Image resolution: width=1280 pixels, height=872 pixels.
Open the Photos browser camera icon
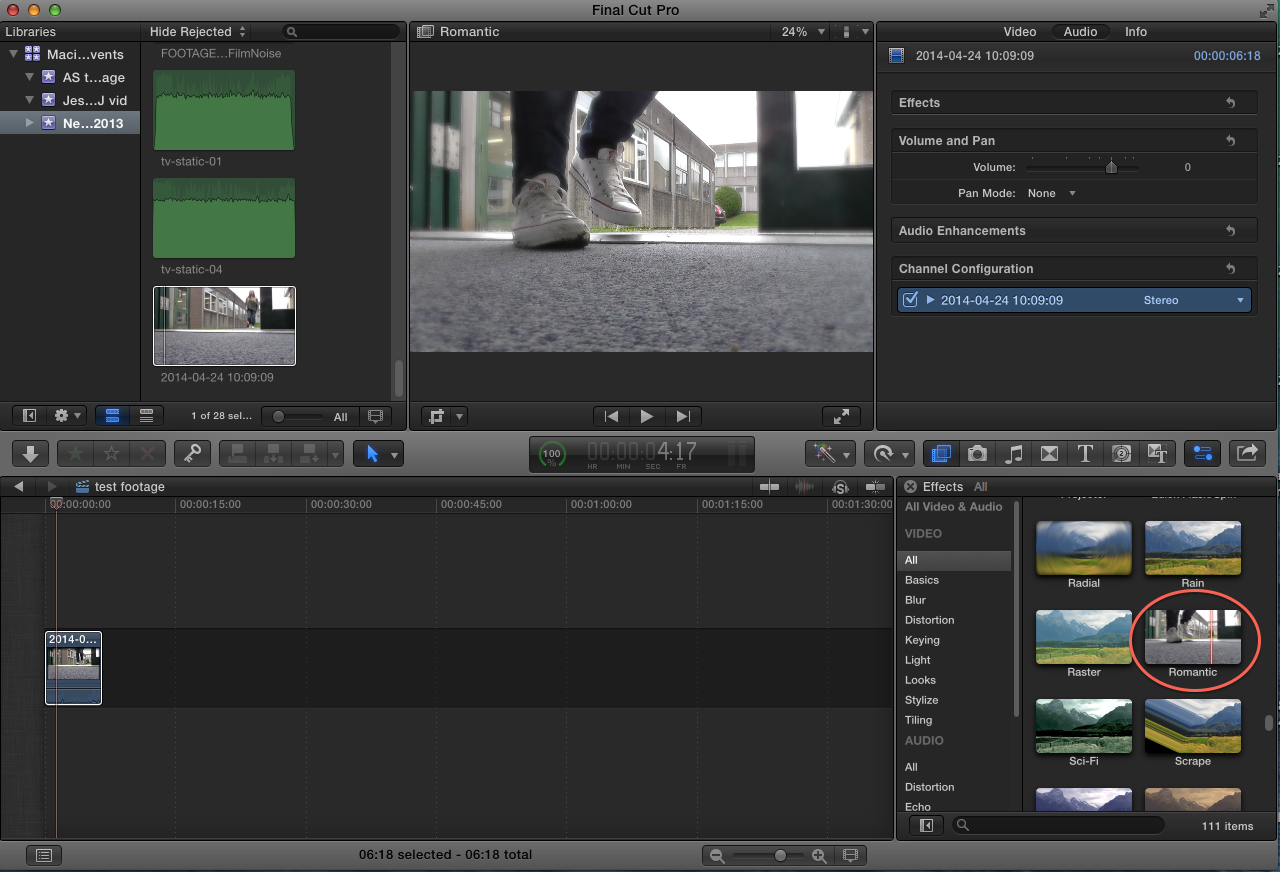click(977, 453)
